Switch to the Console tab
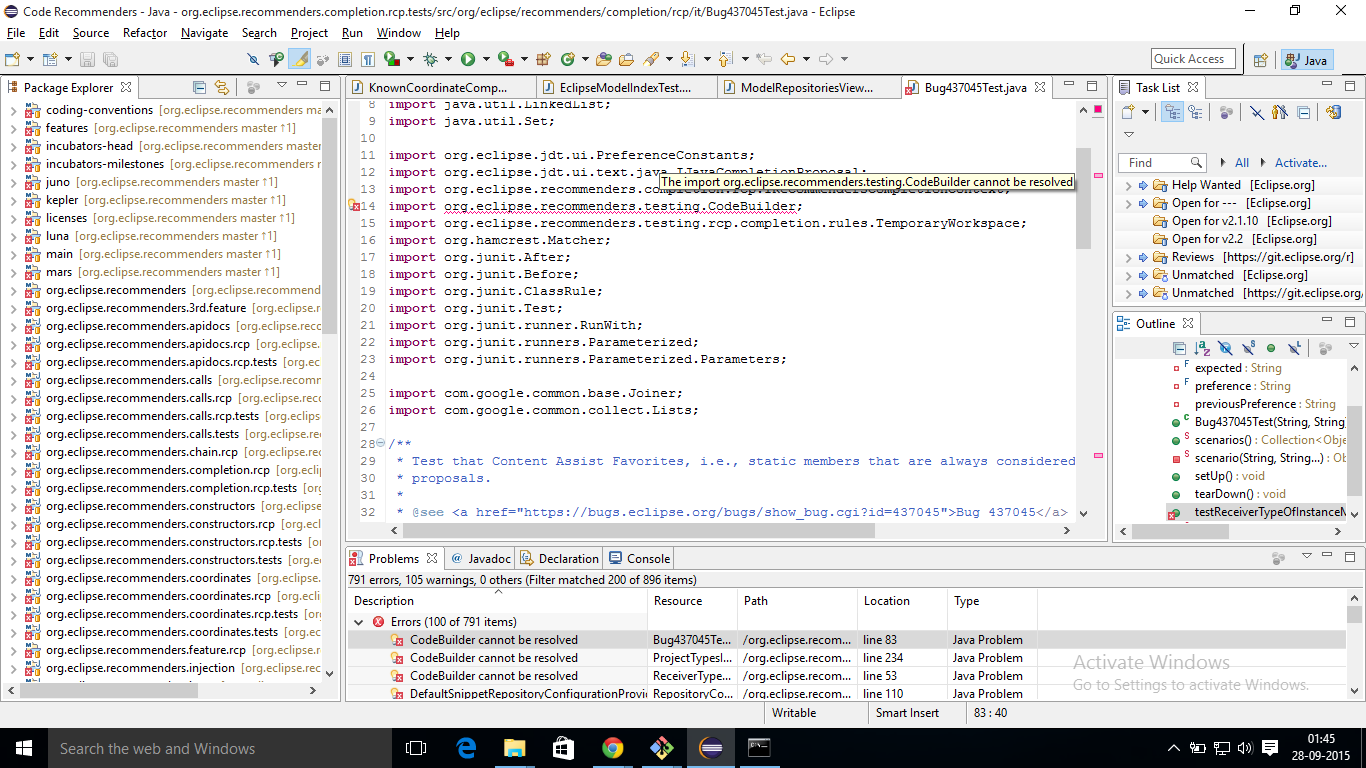The image size is (1366, 768). pyautogui.click(x=639, y=559)
